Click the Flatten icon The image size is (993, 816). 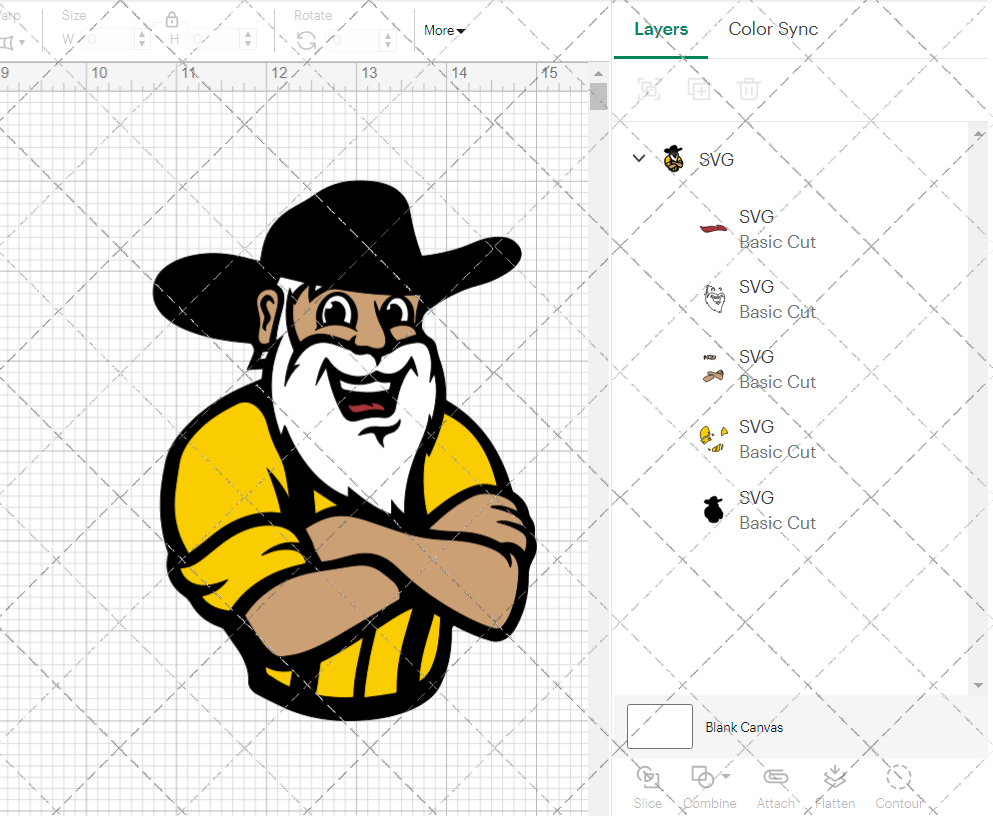point(835,779)
